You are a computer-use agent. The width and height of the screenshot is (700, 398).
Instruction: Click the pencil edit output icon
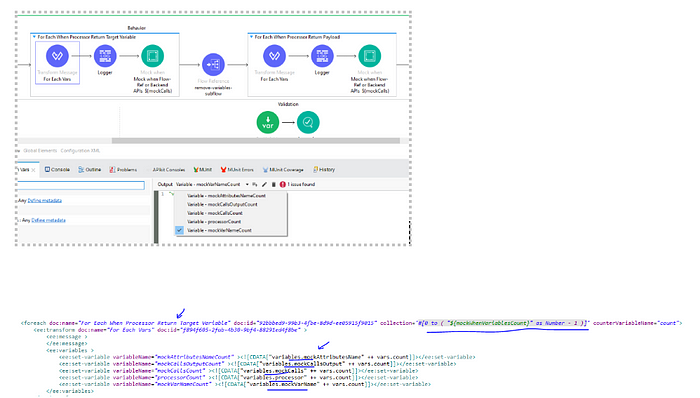click(x=264, y=184)
